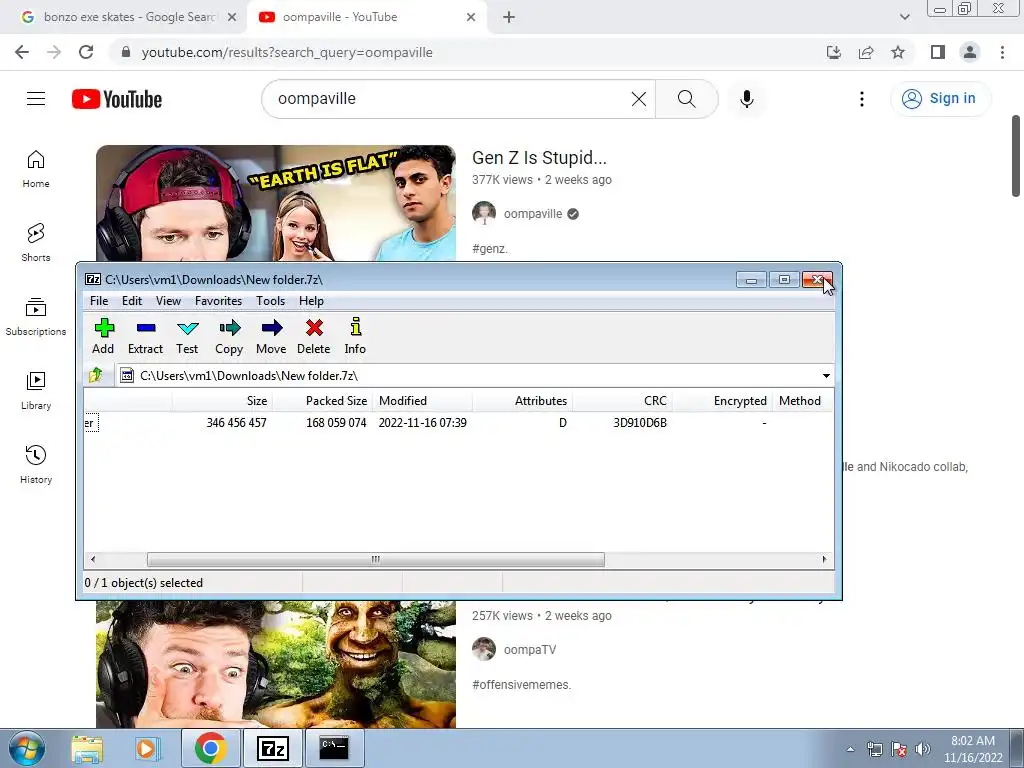Go to YouTube Home in sidebar

point(36,169)
